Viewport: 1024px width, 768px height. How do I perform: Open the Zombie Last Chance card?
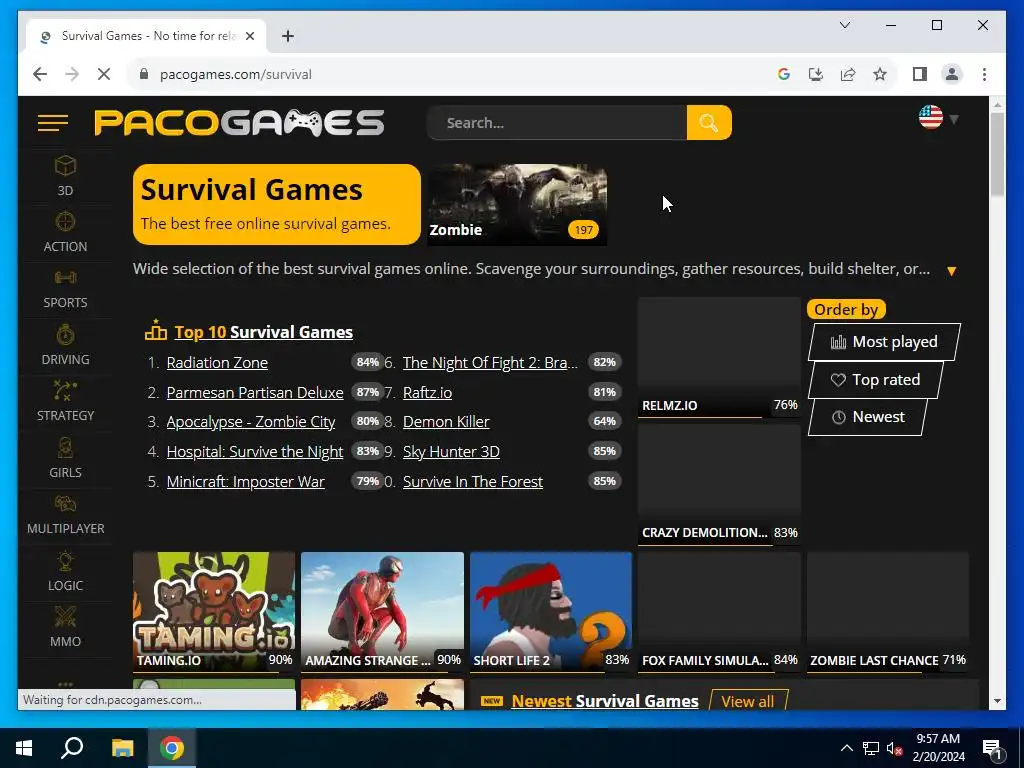888,611
